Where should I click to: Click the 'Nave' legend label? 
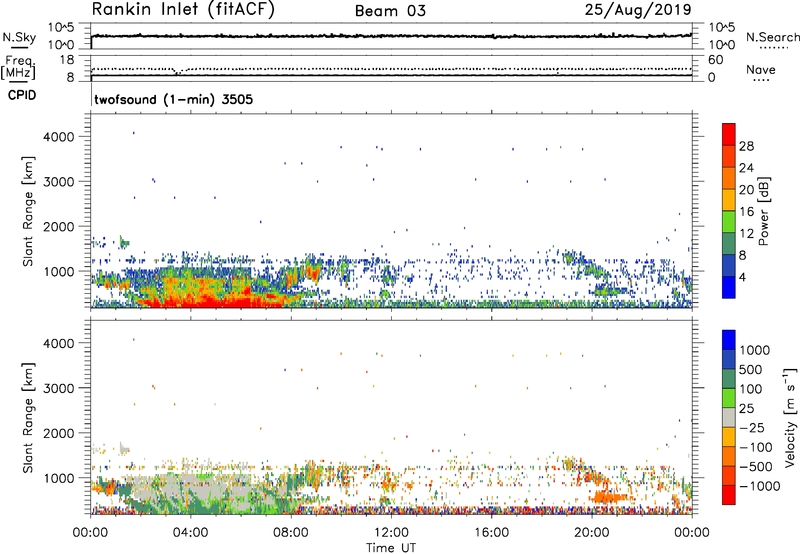(761, 70)
